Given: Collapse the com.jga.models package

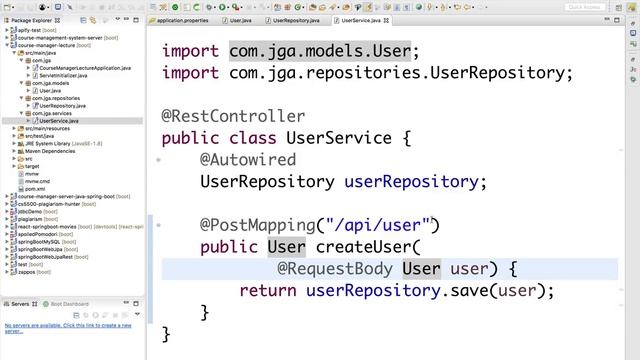Looking at the screenshot, I should coord(21,83).
